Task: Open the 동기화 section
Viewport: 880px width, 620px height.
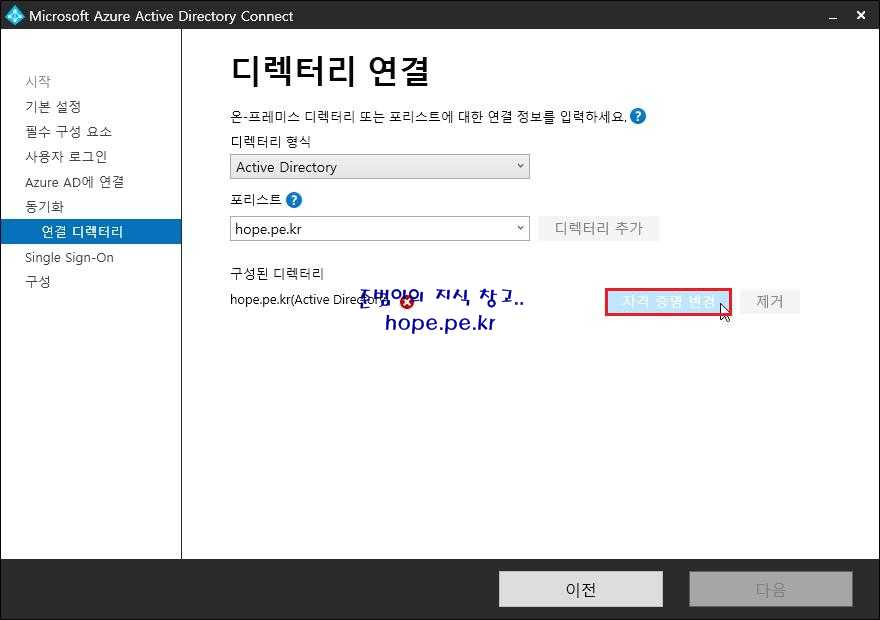Action: [x=44, y=206]
